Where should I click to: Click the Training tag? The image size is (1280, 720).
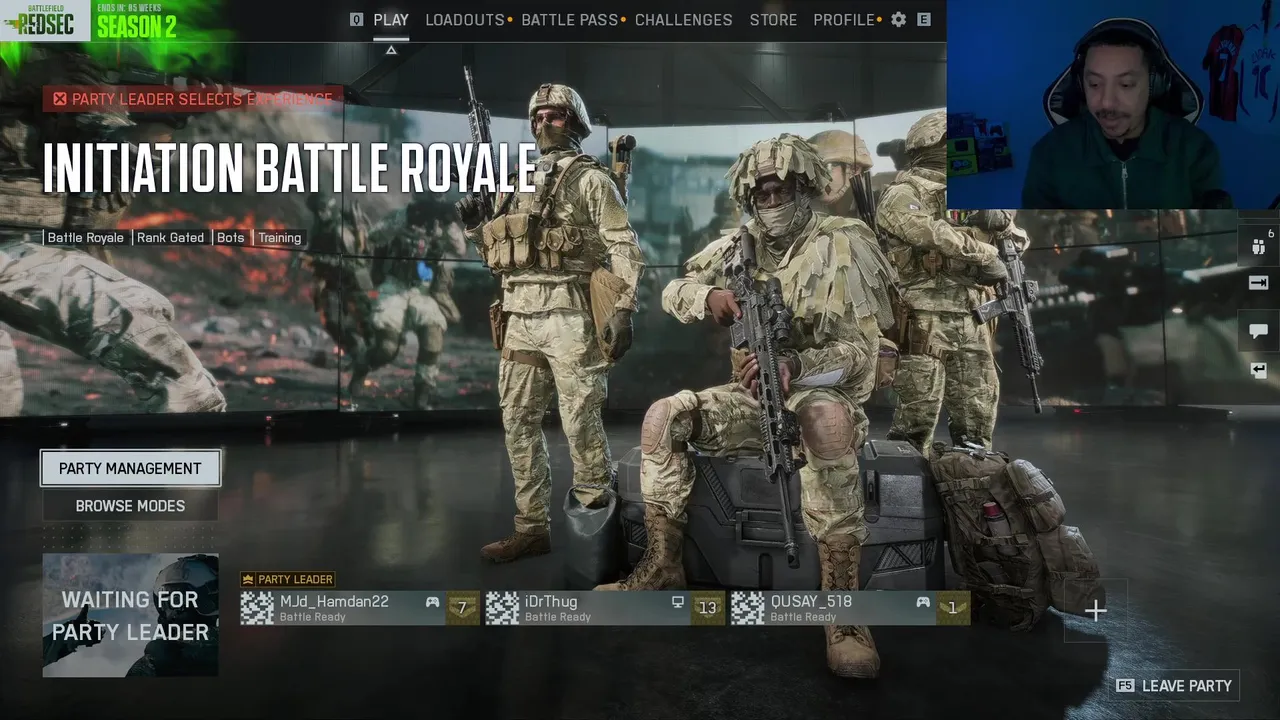[x=279, y=238]
